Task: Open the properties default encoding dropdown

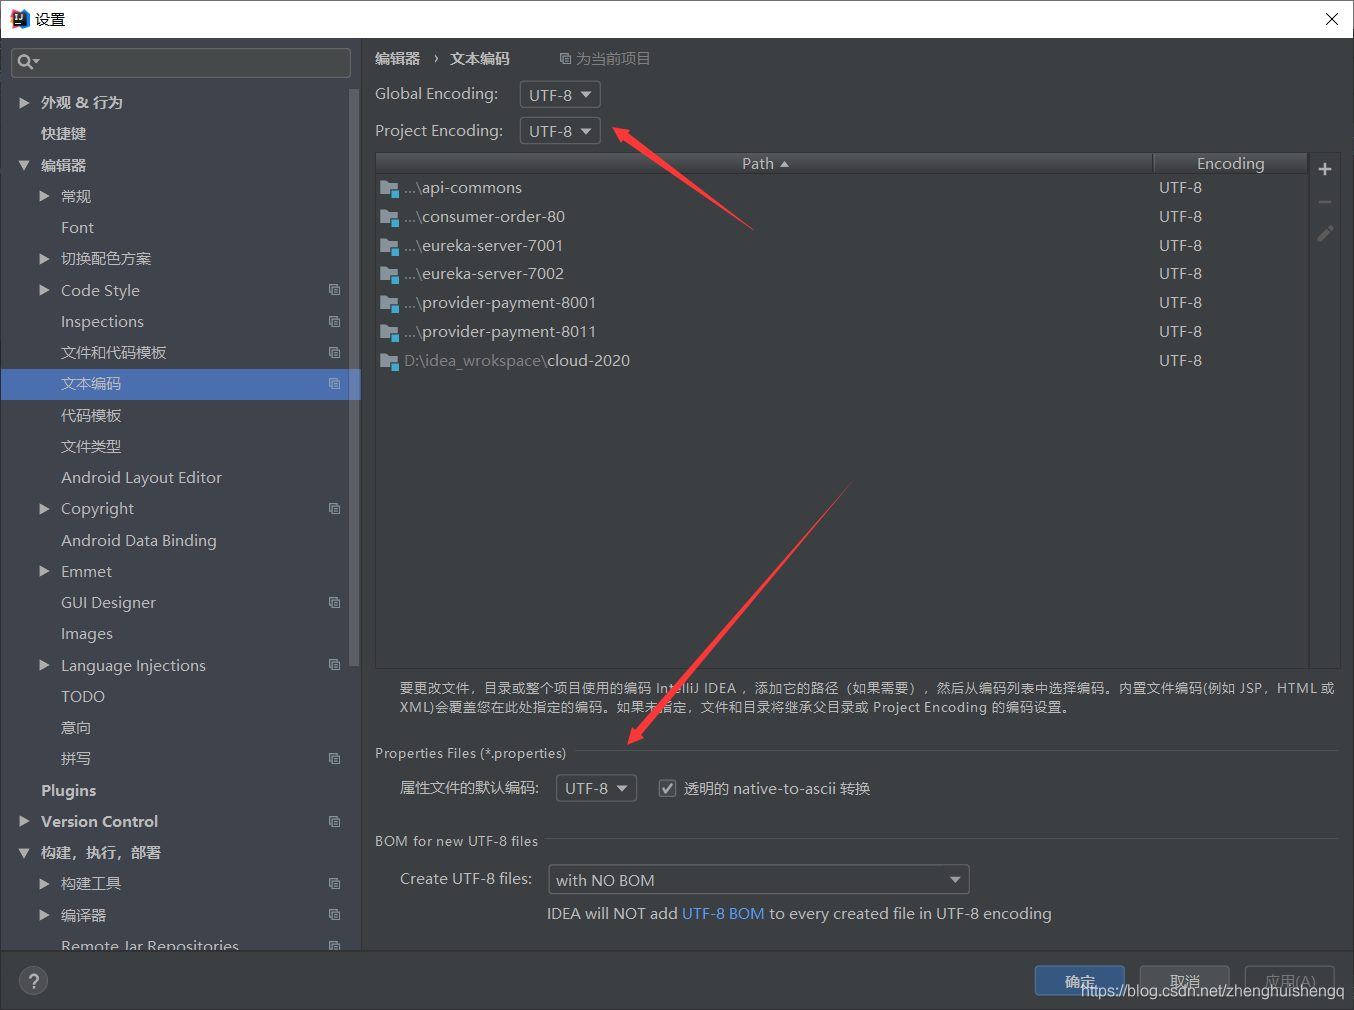Action: [596, 788]
